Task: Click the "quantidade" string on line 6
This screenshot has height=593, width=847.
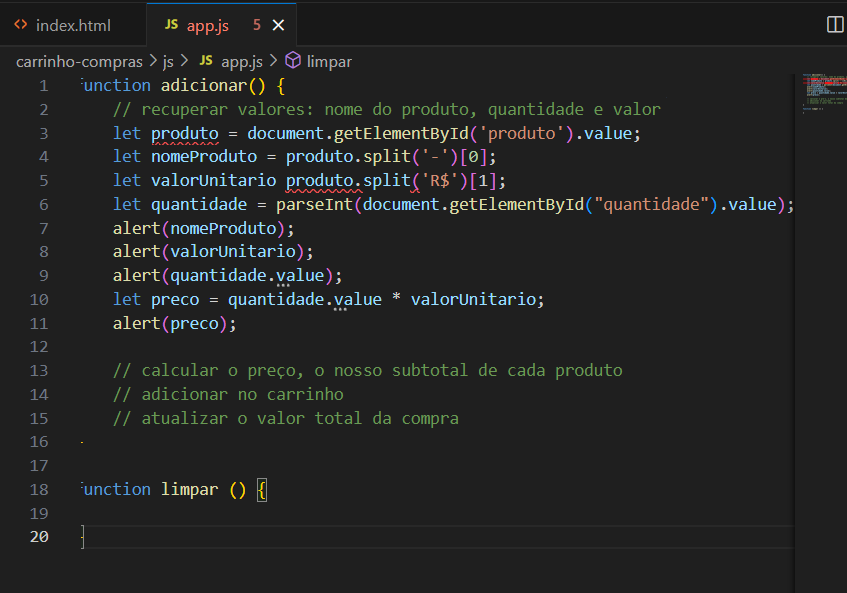Action: (x=651, y=205)
